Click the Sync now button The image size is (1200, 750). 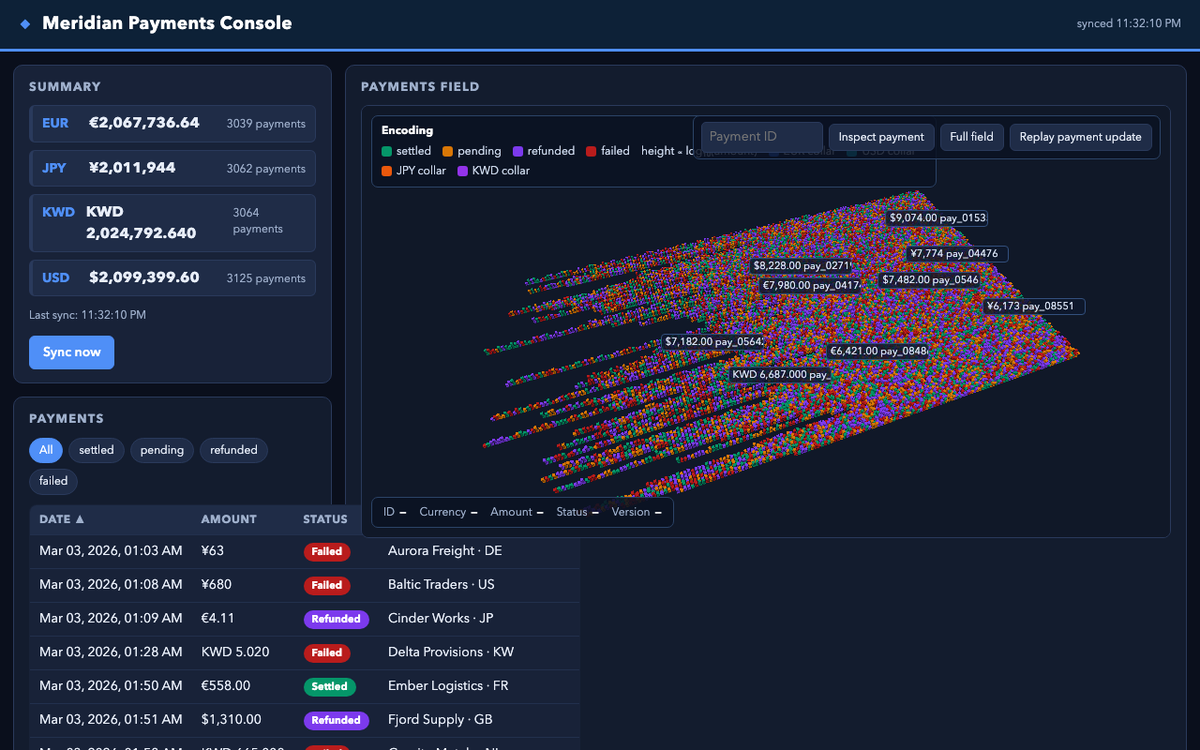[x=72, y=352]
